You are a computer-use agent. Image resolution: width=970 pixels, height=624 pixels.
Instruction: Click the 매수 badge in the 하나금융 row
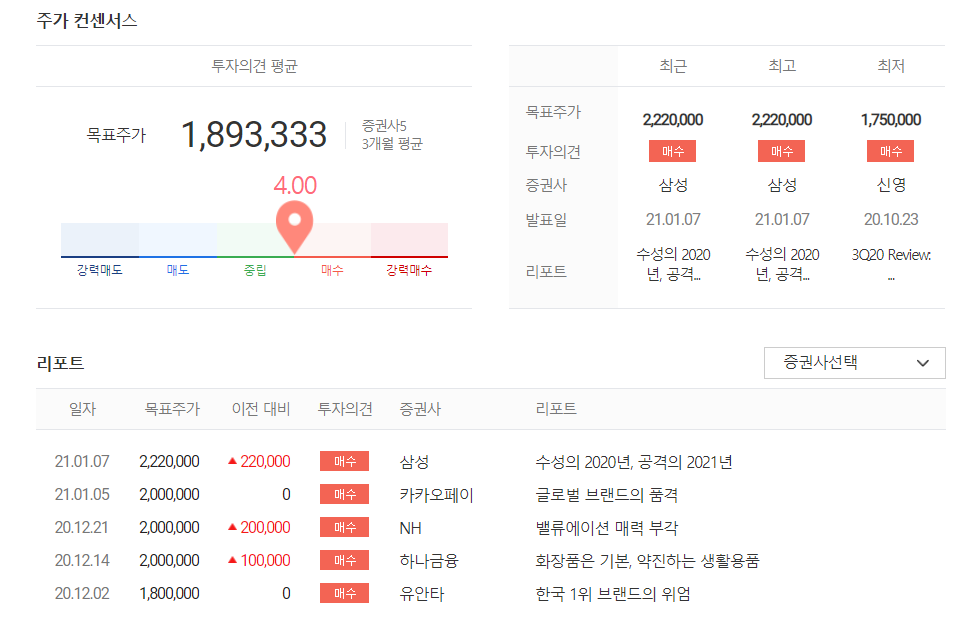[x=345, y=560]
